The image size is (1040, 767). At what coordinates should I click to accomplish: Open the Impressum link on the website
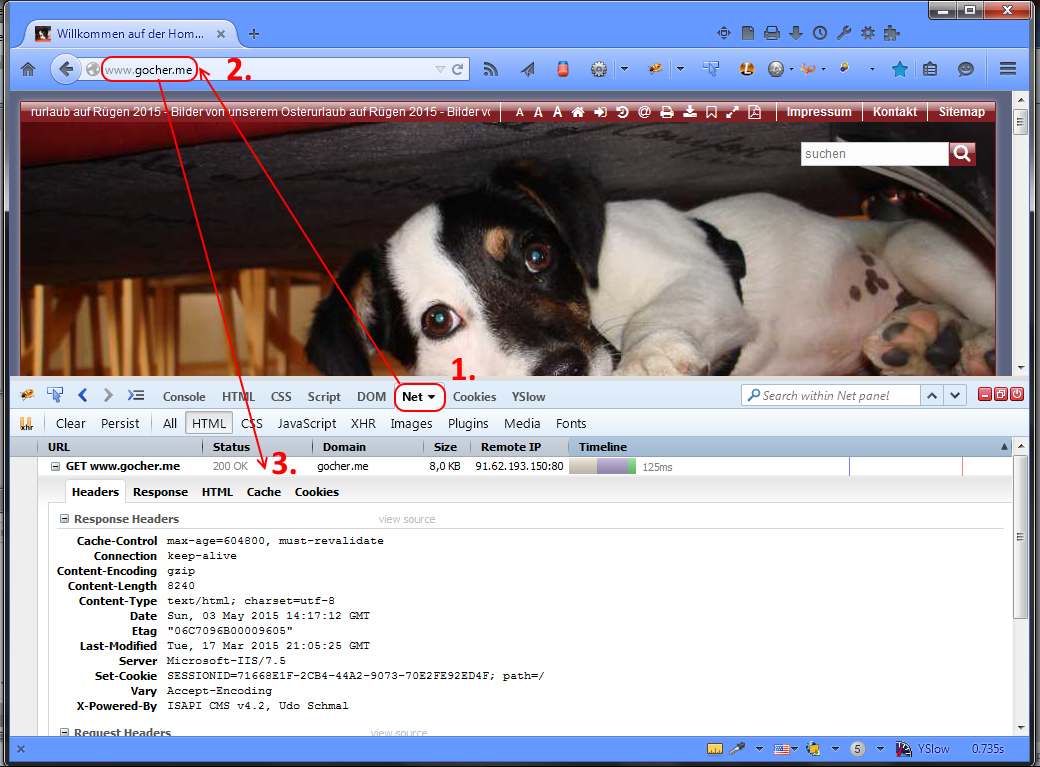point(818,112)
